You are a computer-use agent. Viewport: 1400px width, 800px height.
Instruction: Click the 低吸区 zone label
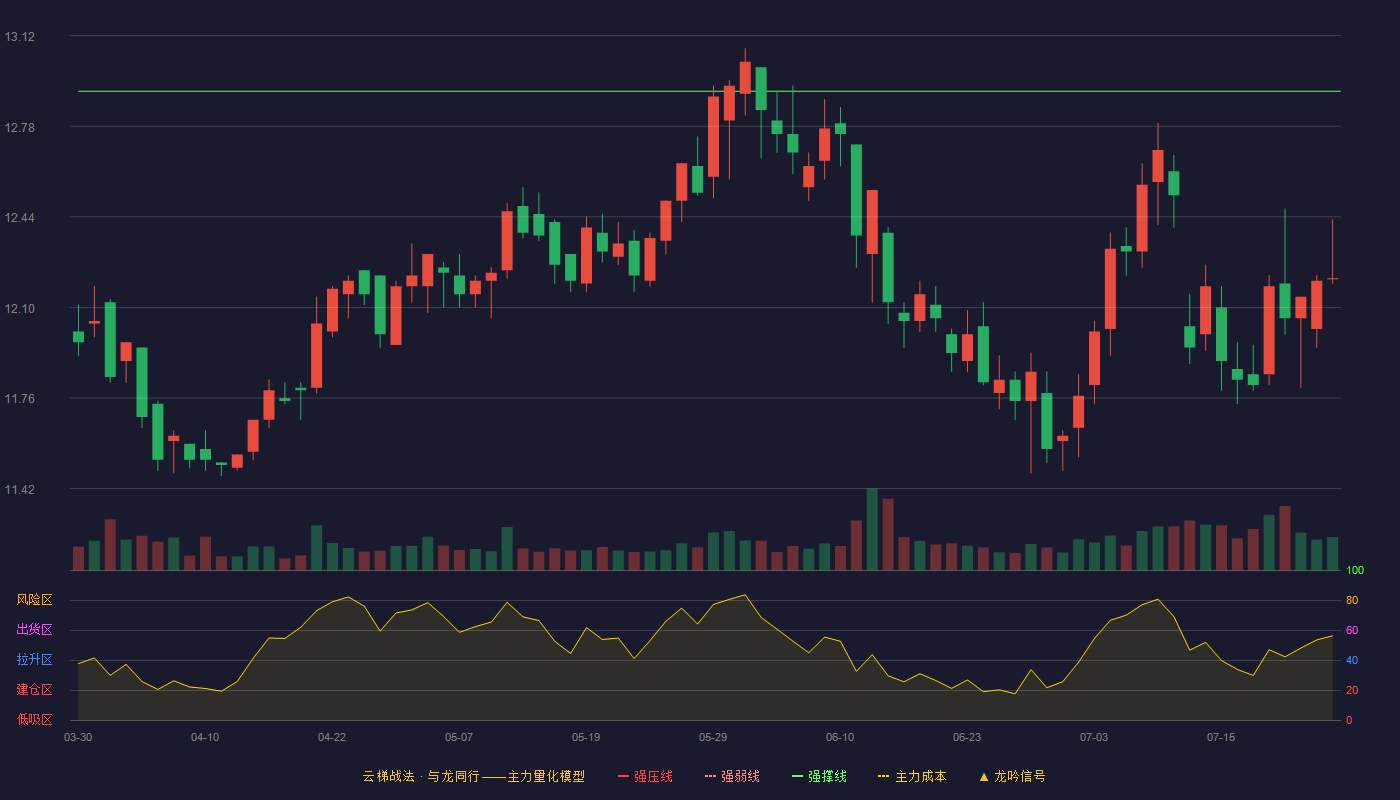coord(34,720)
